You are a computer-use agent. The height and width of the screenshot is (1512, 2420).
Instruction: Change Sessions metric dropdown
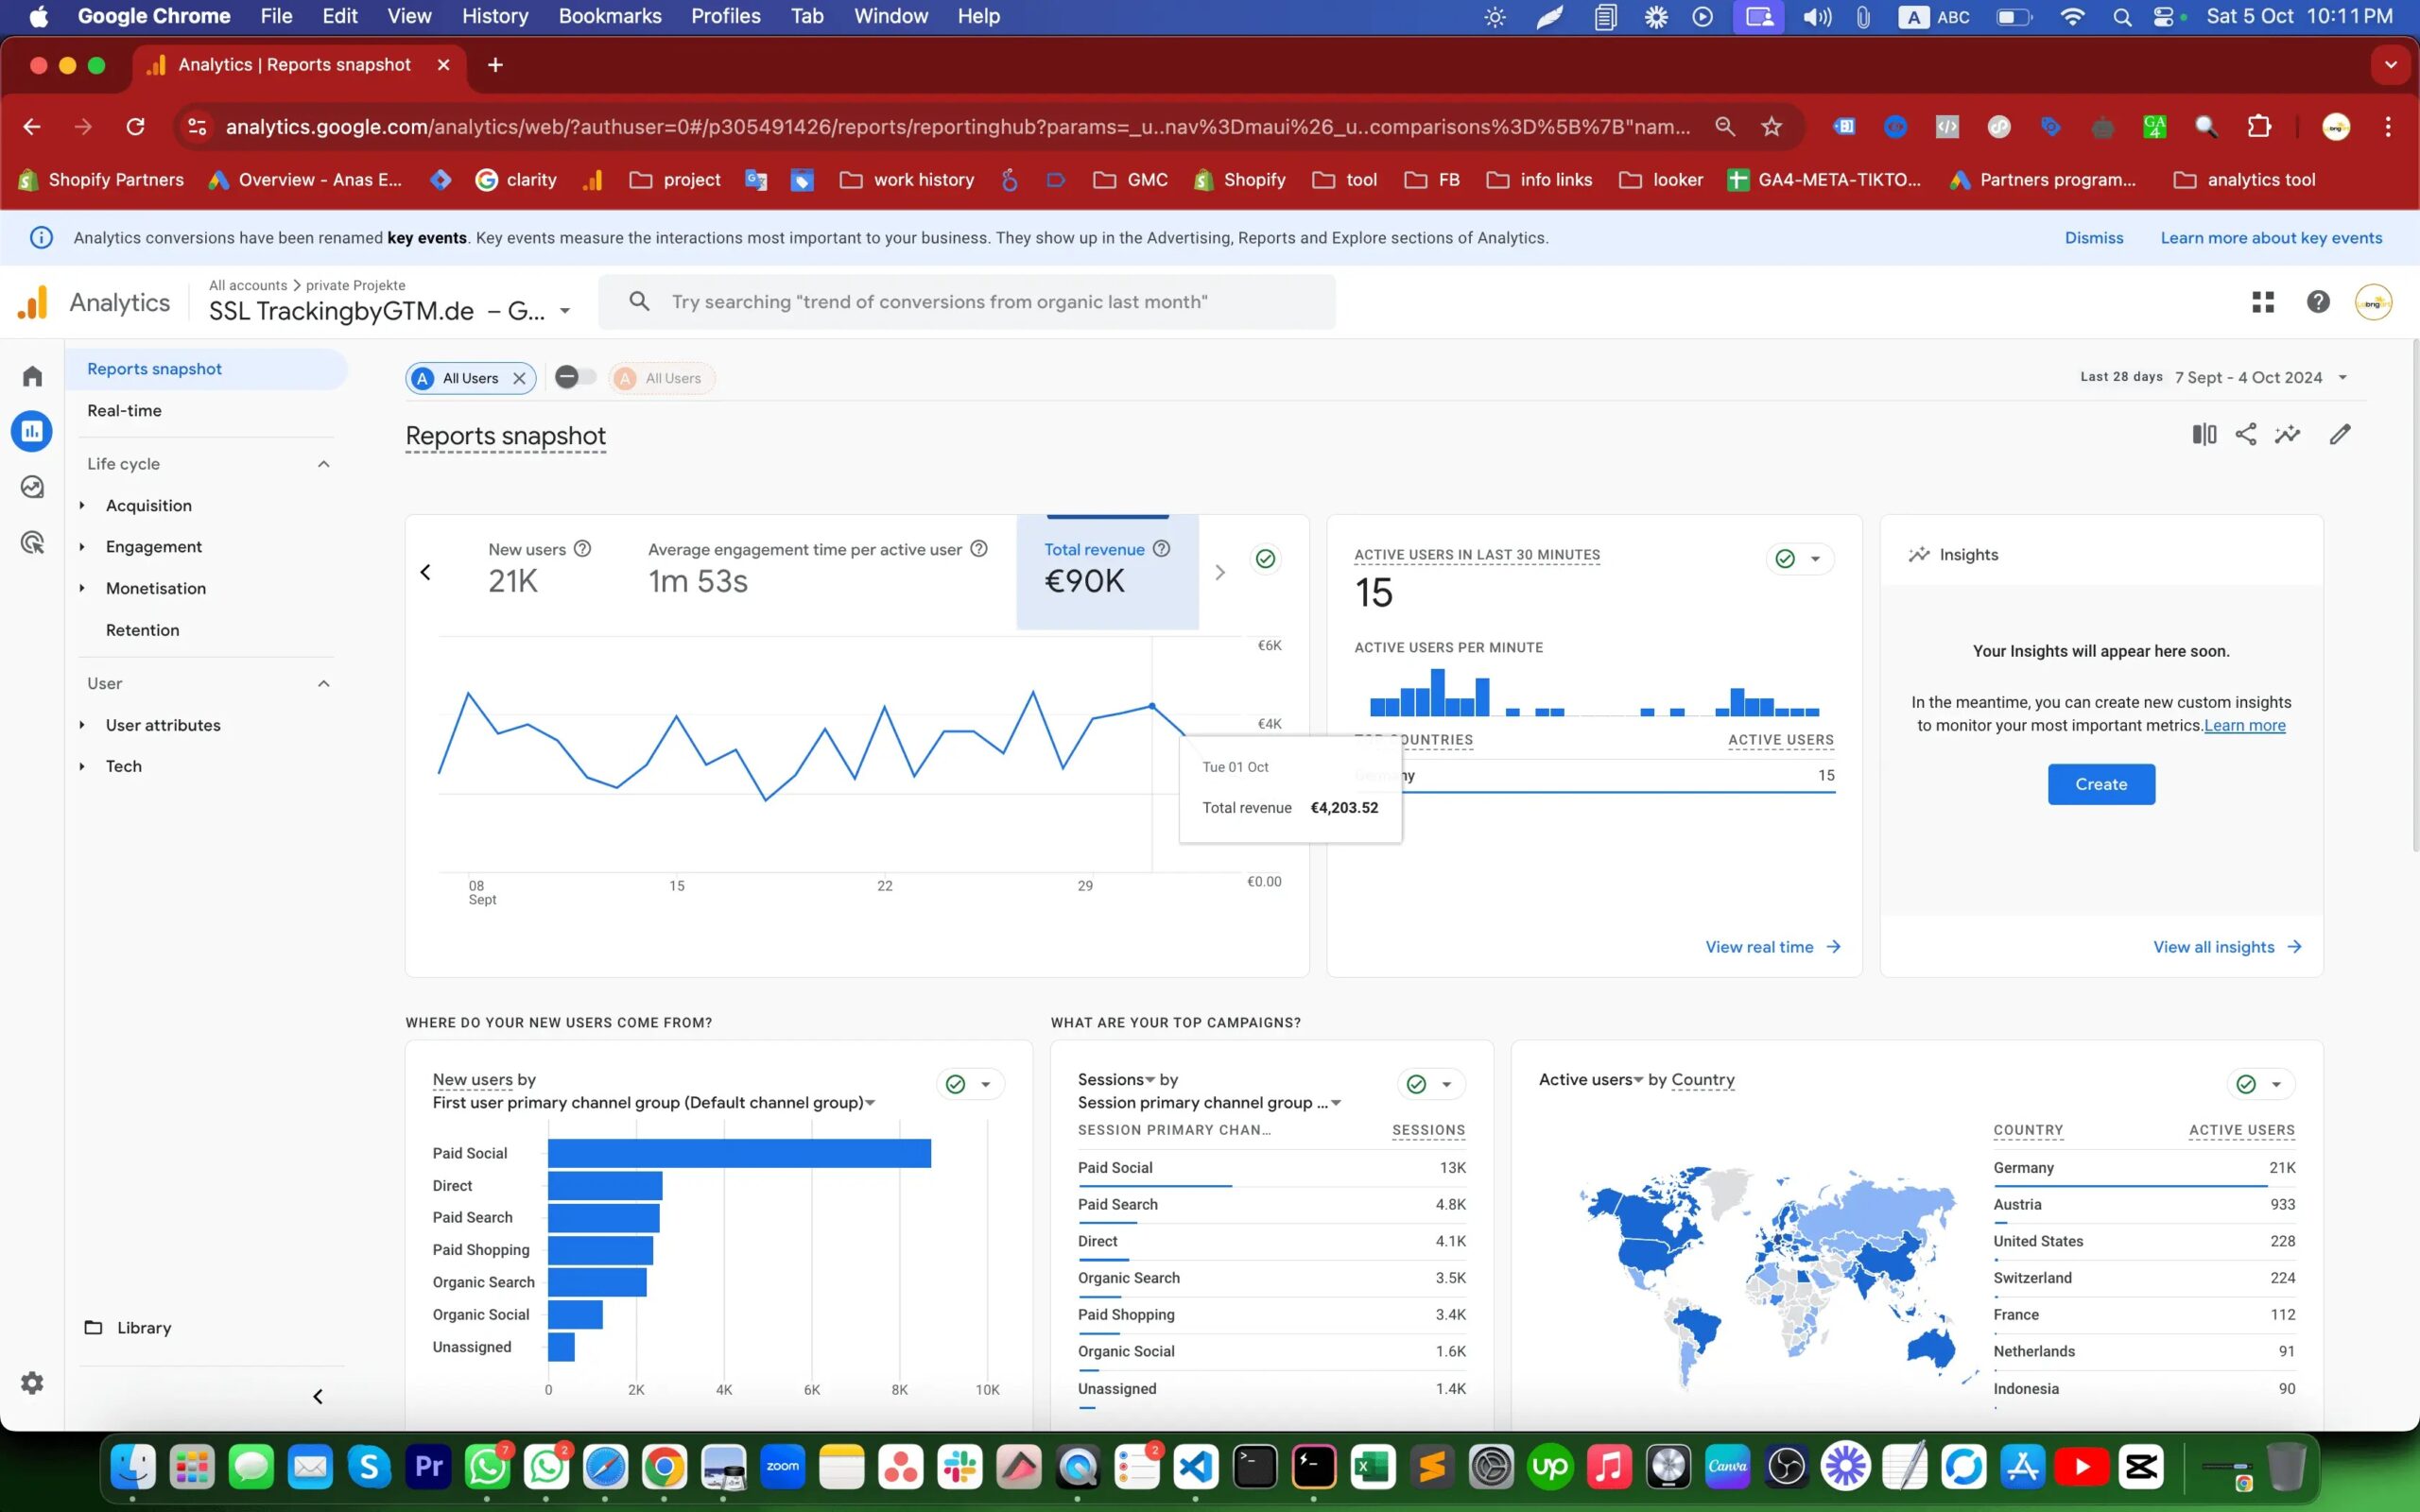tap(1116, 1079)
